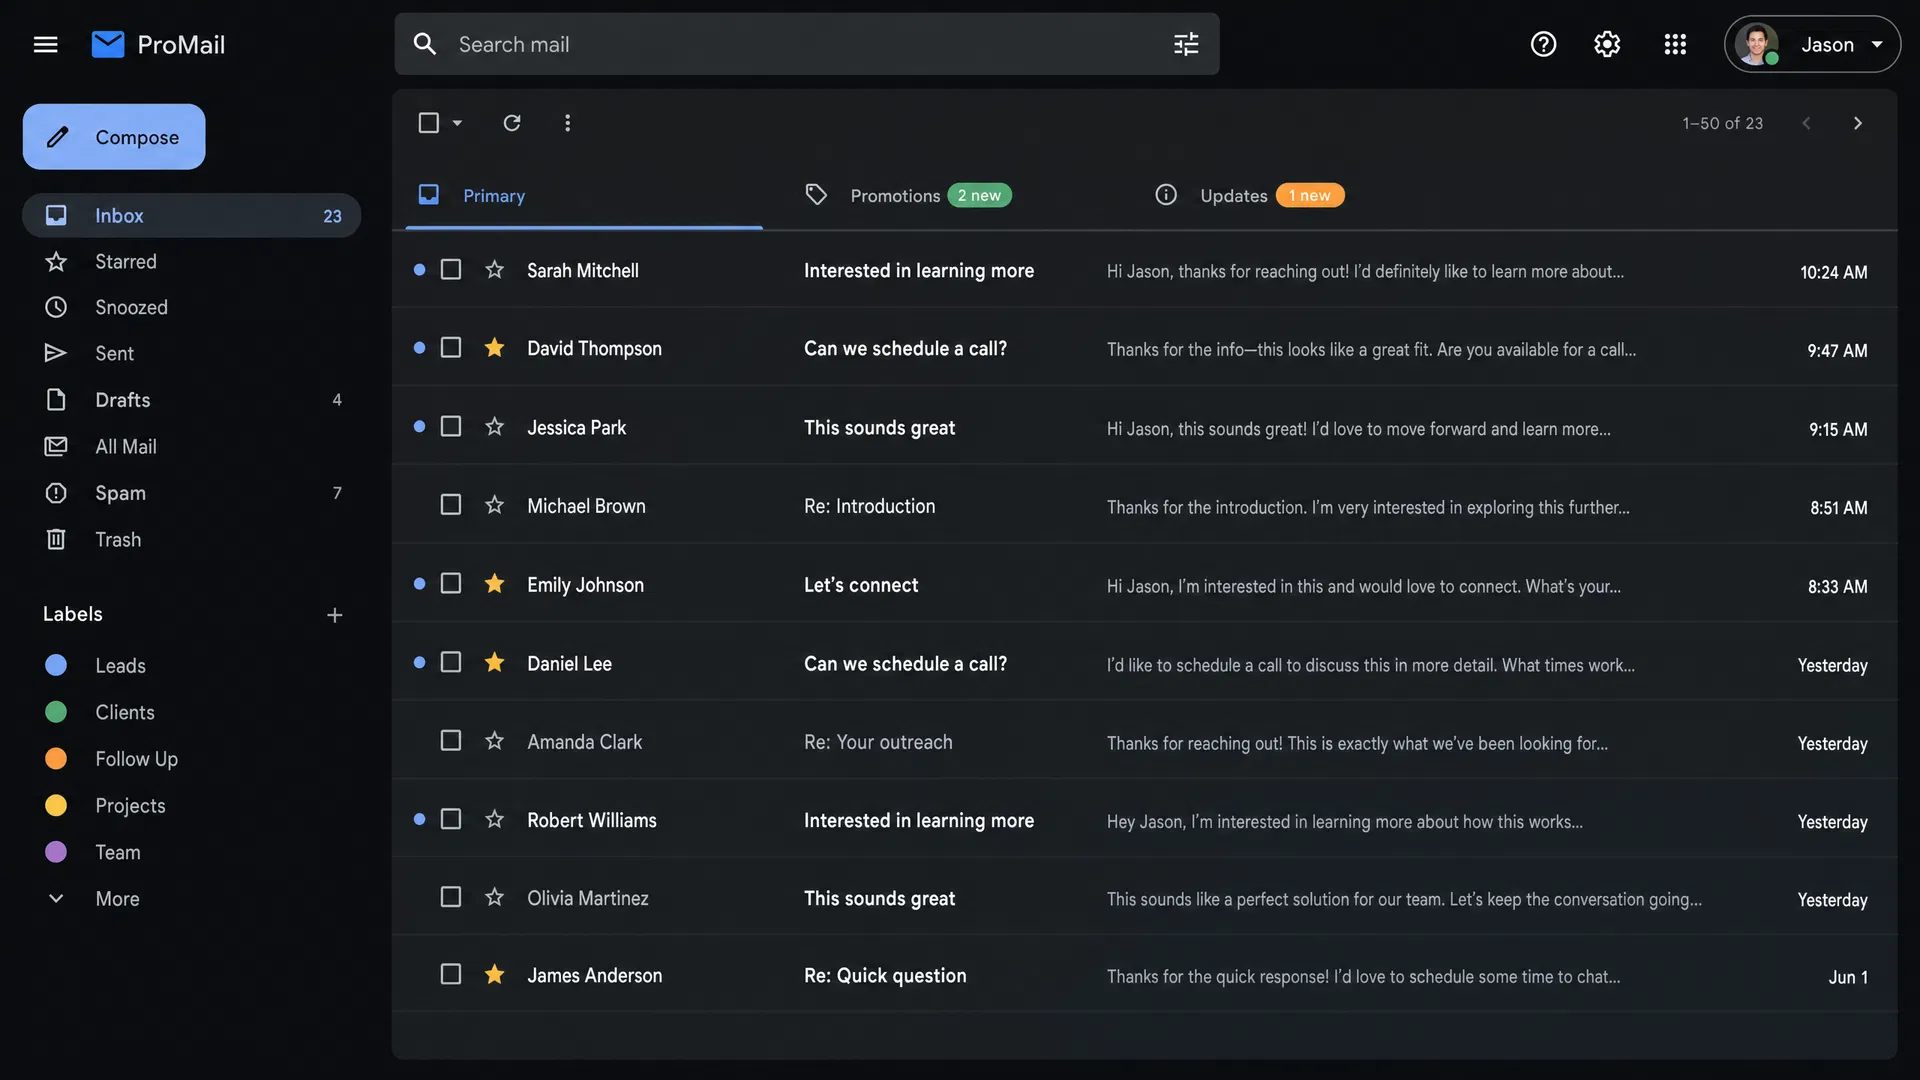Viewport: 1920px width, 1080px height.
Task: Click the Promotions tag icon
Action: (x=816, y=195)
